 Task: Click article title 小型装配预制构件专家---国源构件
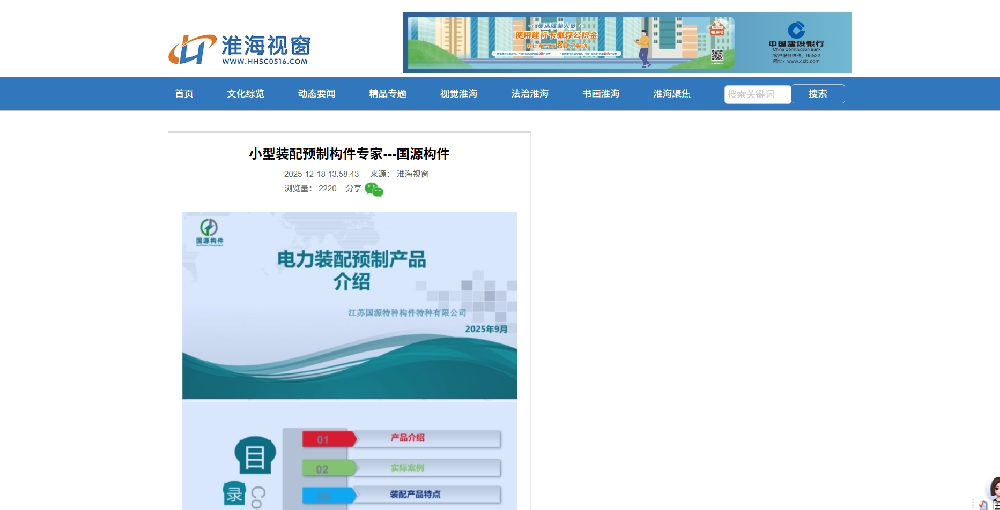click(x=349, y=154)
